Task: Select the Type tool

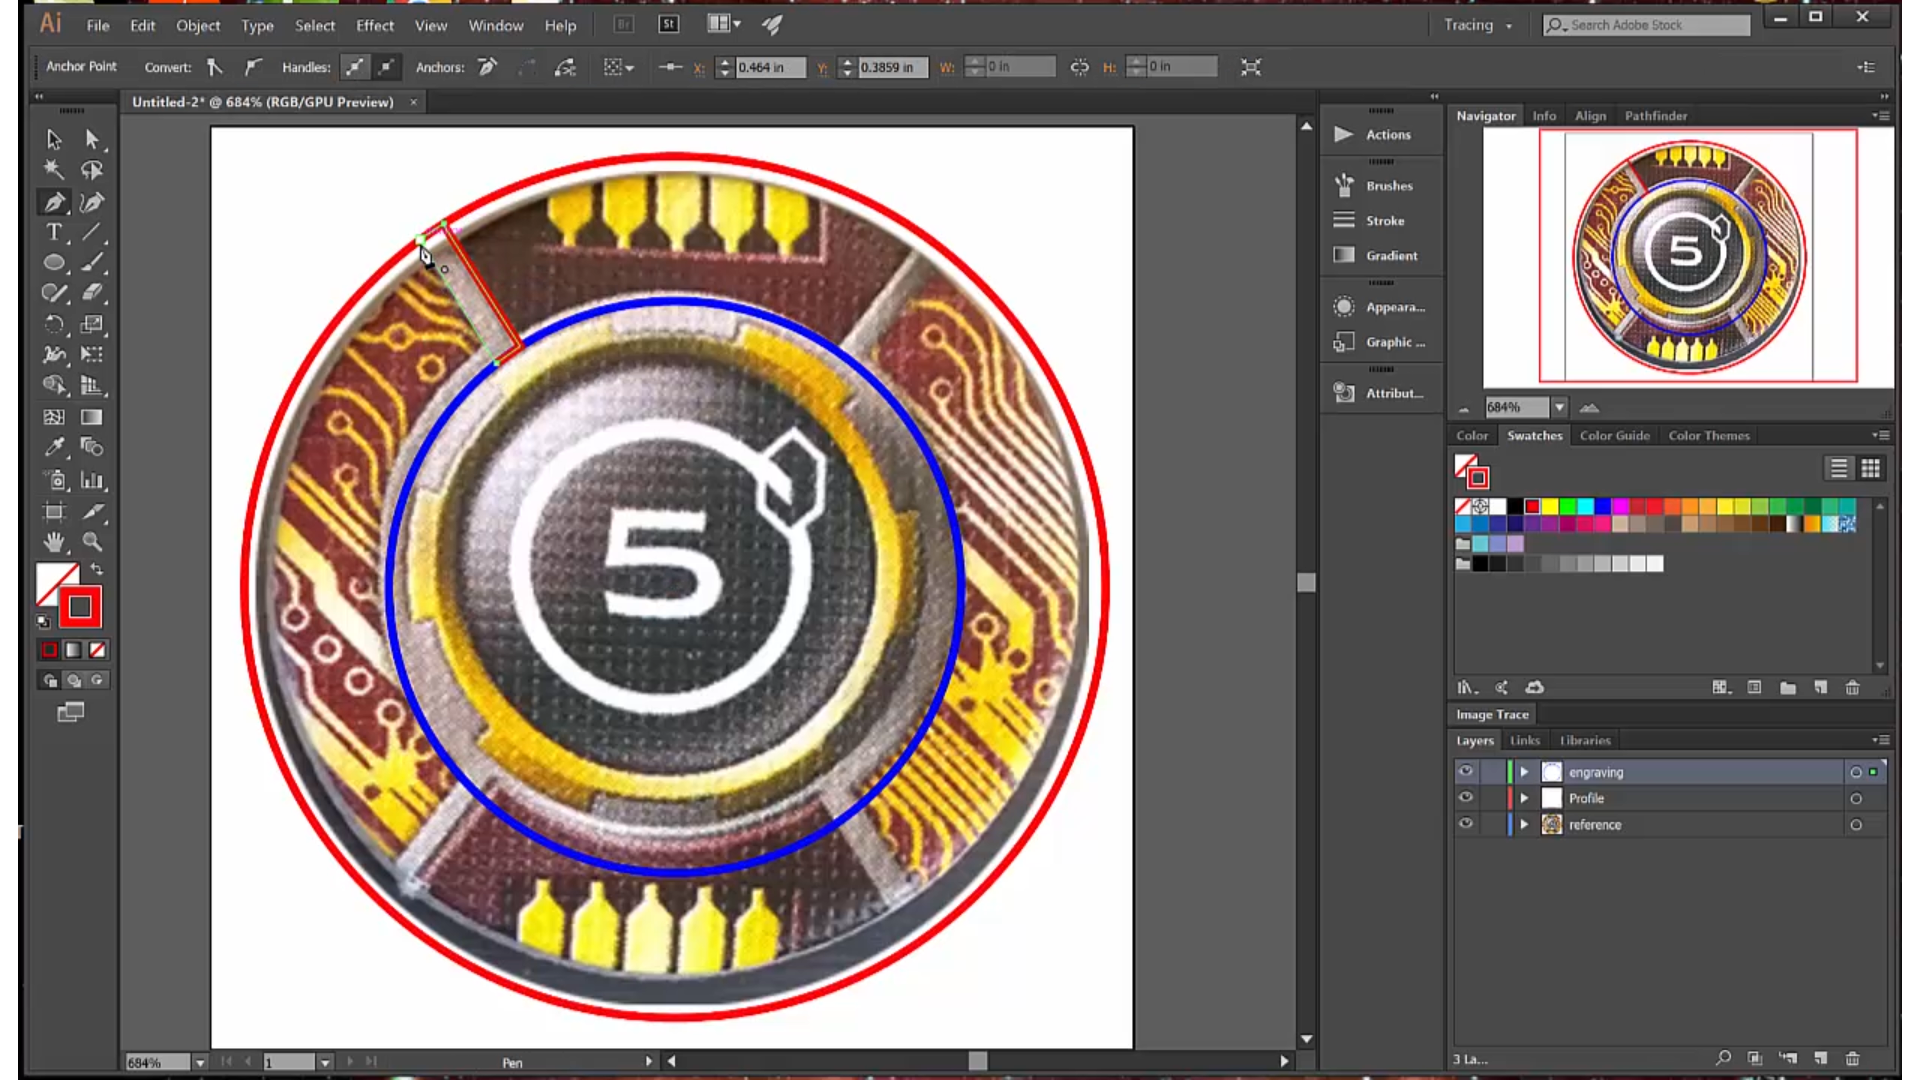Action: tap(54, 232)
